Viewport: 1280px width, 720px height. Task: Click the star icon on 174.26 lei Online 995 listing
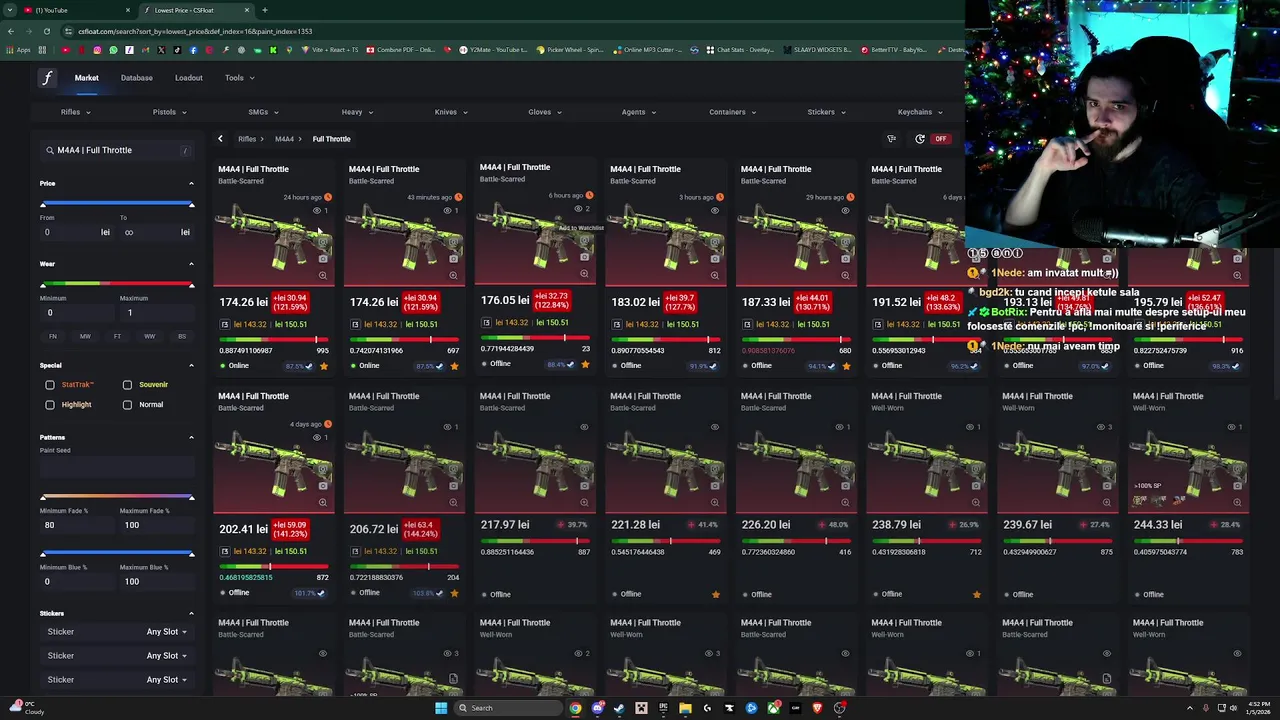pos(323,366)
